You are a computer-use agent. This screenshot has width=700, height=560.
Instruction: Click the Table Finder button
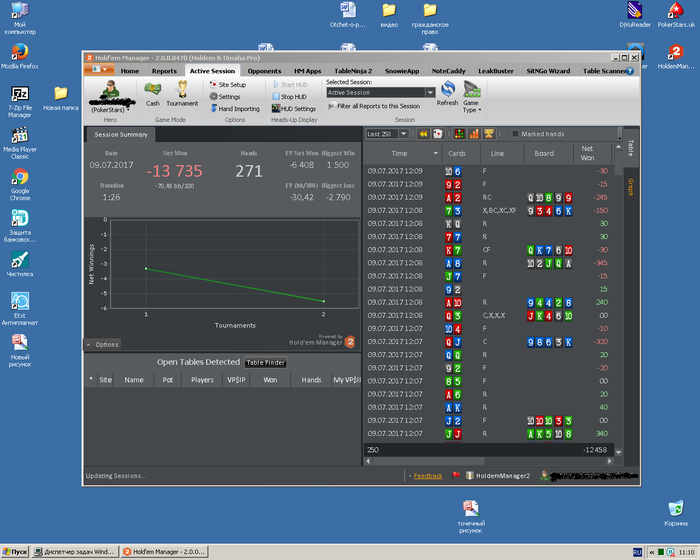click(x=266, y=363)
